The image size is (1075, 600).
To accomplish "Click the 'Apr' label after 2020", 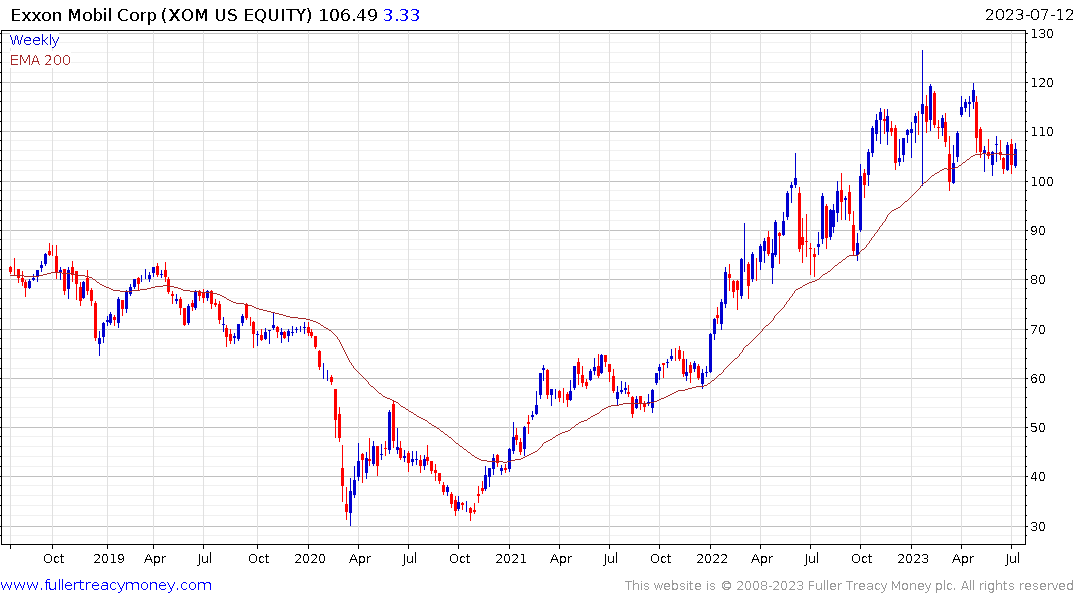I will tap(359, 559).
